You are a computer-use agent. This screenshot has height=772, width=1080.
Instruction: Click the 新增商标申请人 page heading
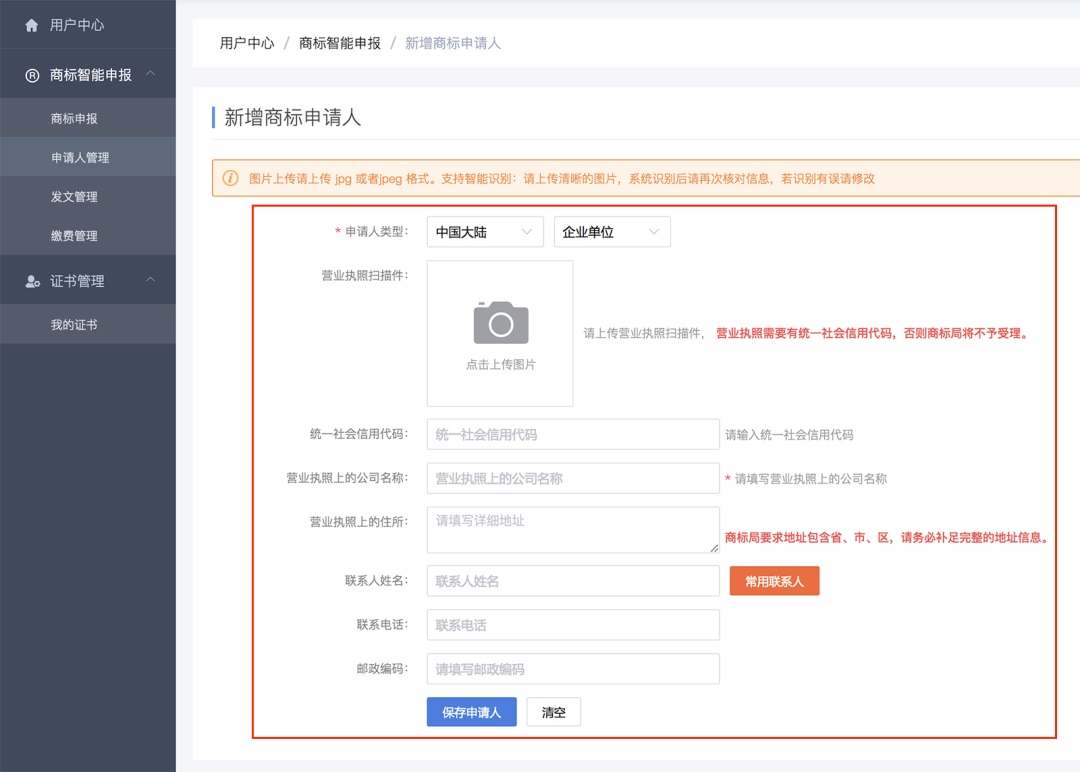[293, 118]
